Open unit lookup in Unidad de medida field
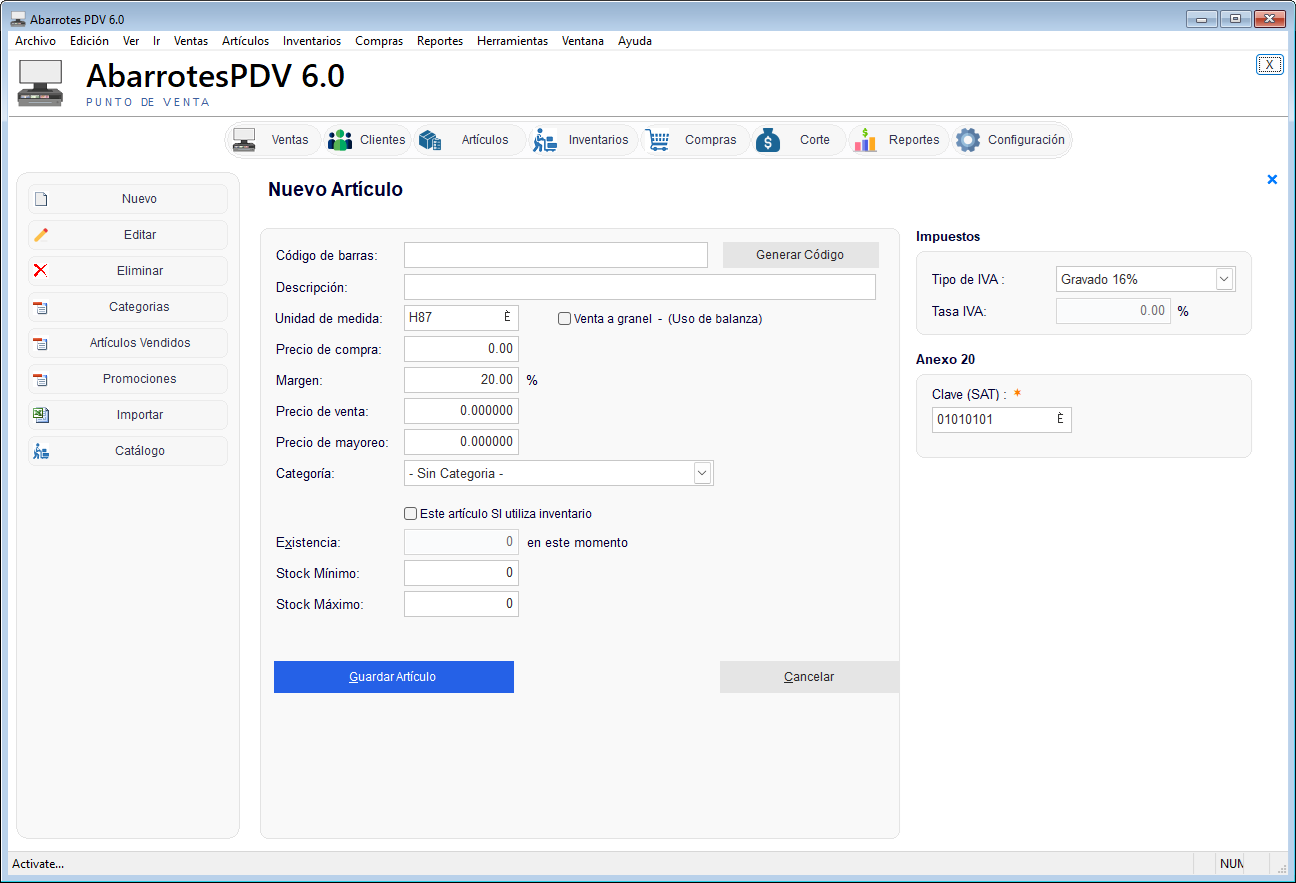1296x883 pixels. (507, 318)
